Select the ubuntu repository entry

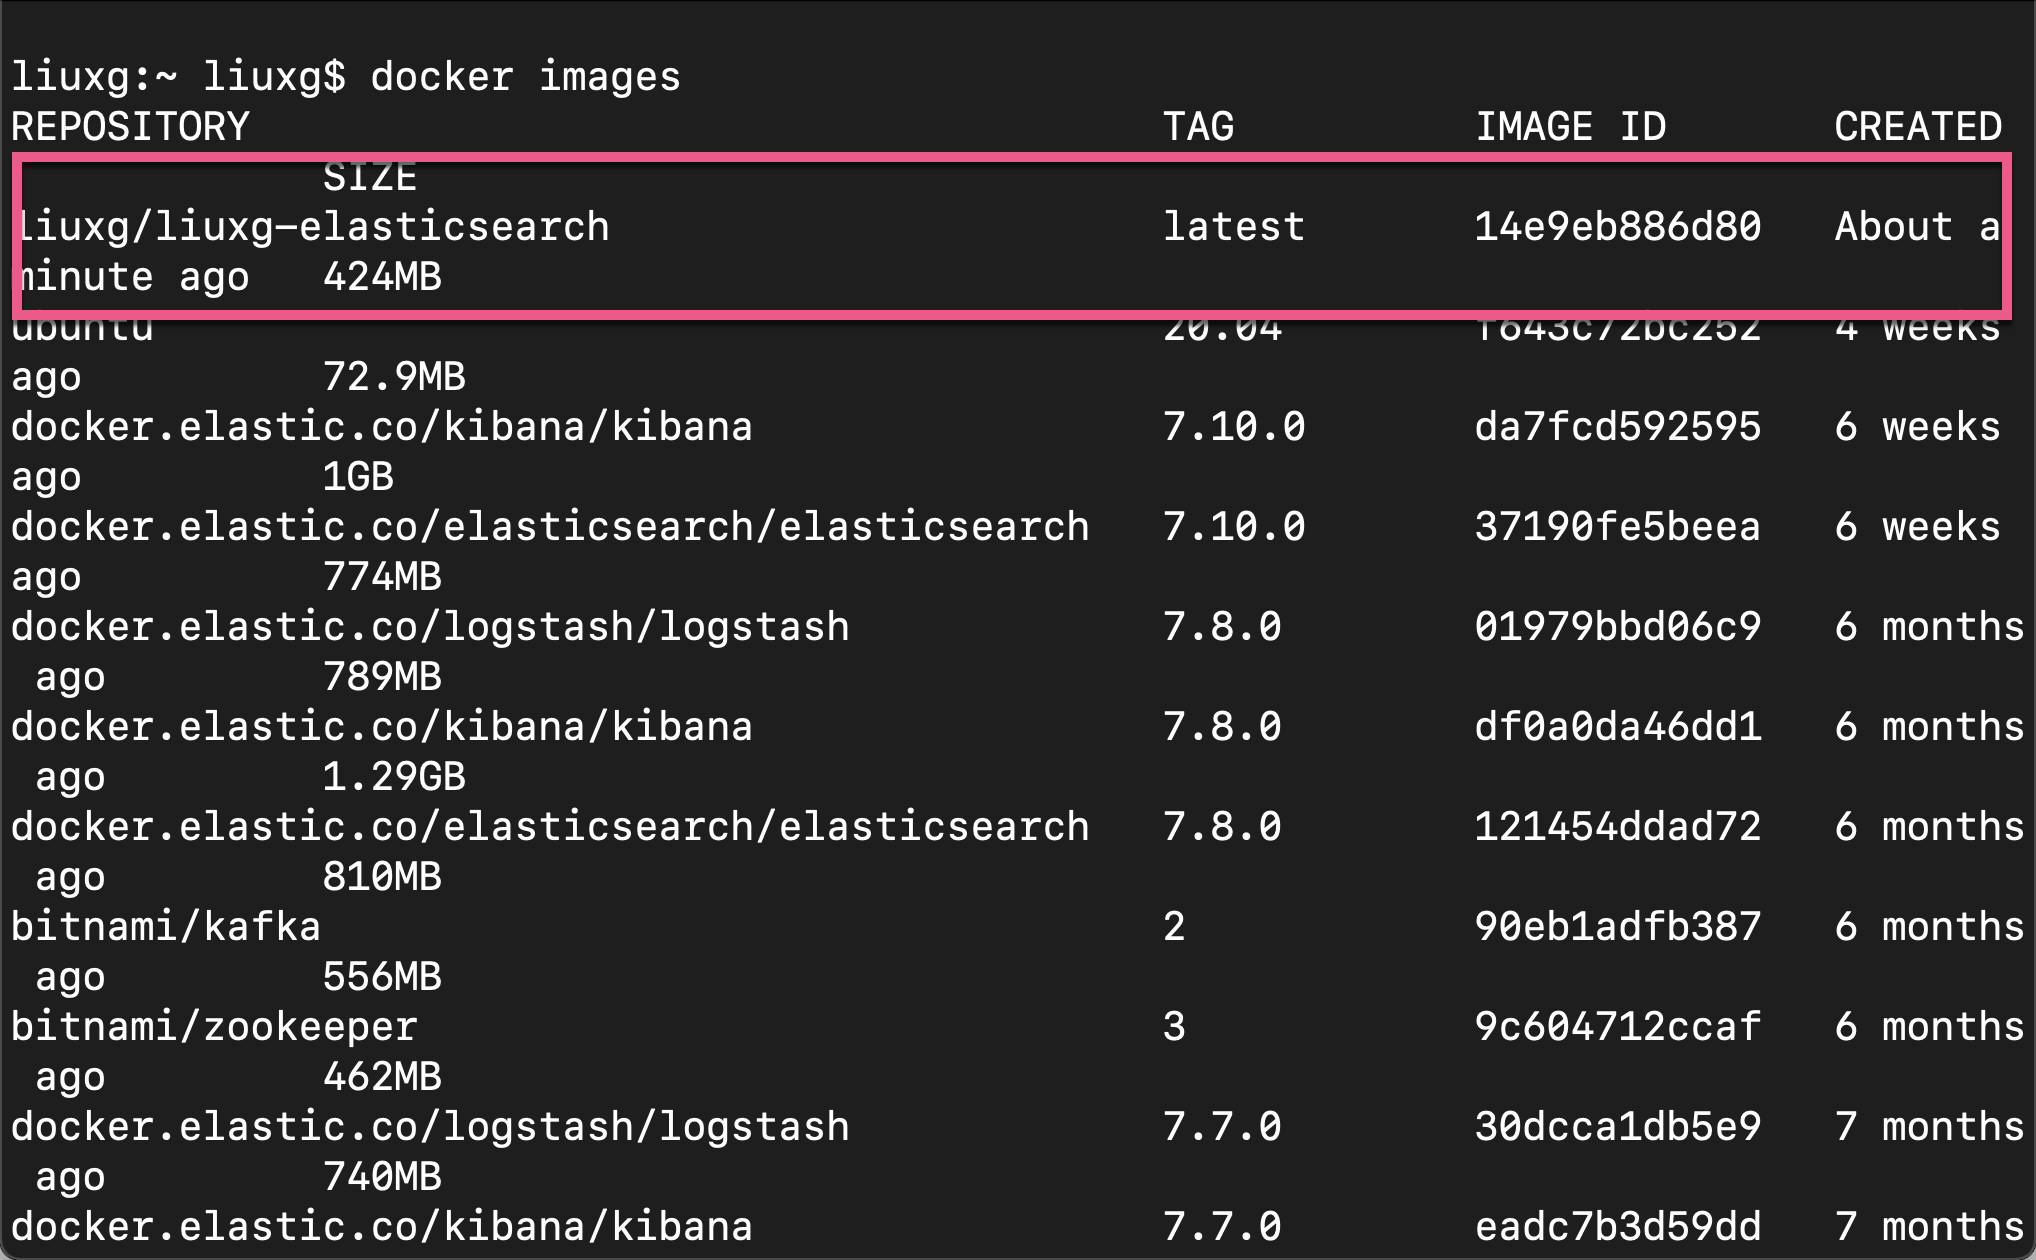pos(80,326)
